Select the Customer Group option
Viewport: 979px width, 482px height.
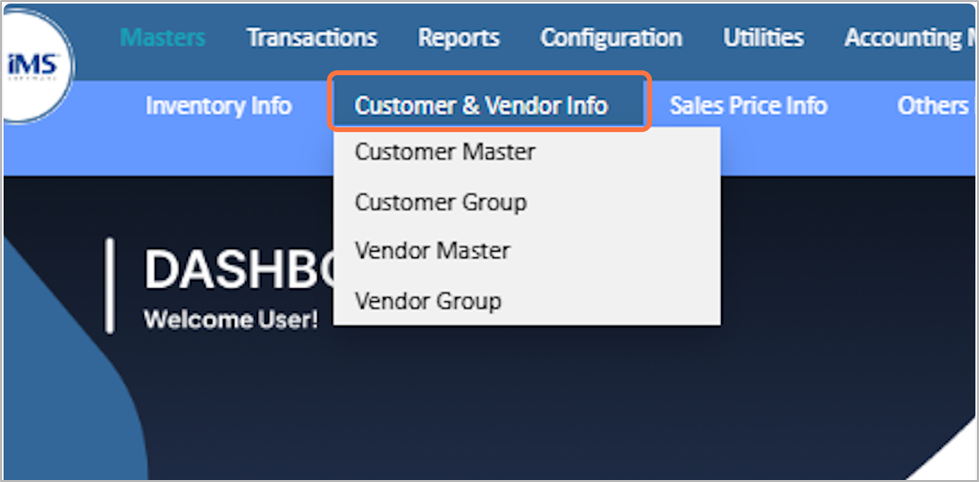click(x=441, y=202)
